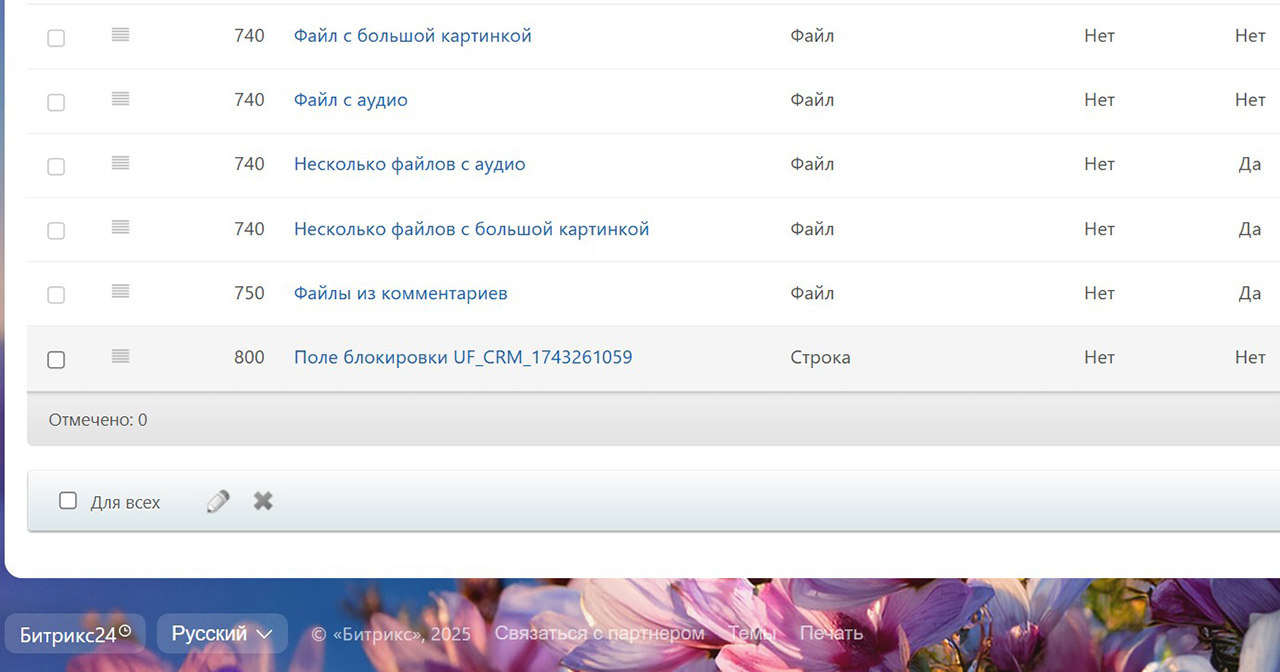The height and width of the screenshot is (672, 1280).
Task: Open Поле блокировки UF_CRM_1743261059 link
Action: click(463, 357)
